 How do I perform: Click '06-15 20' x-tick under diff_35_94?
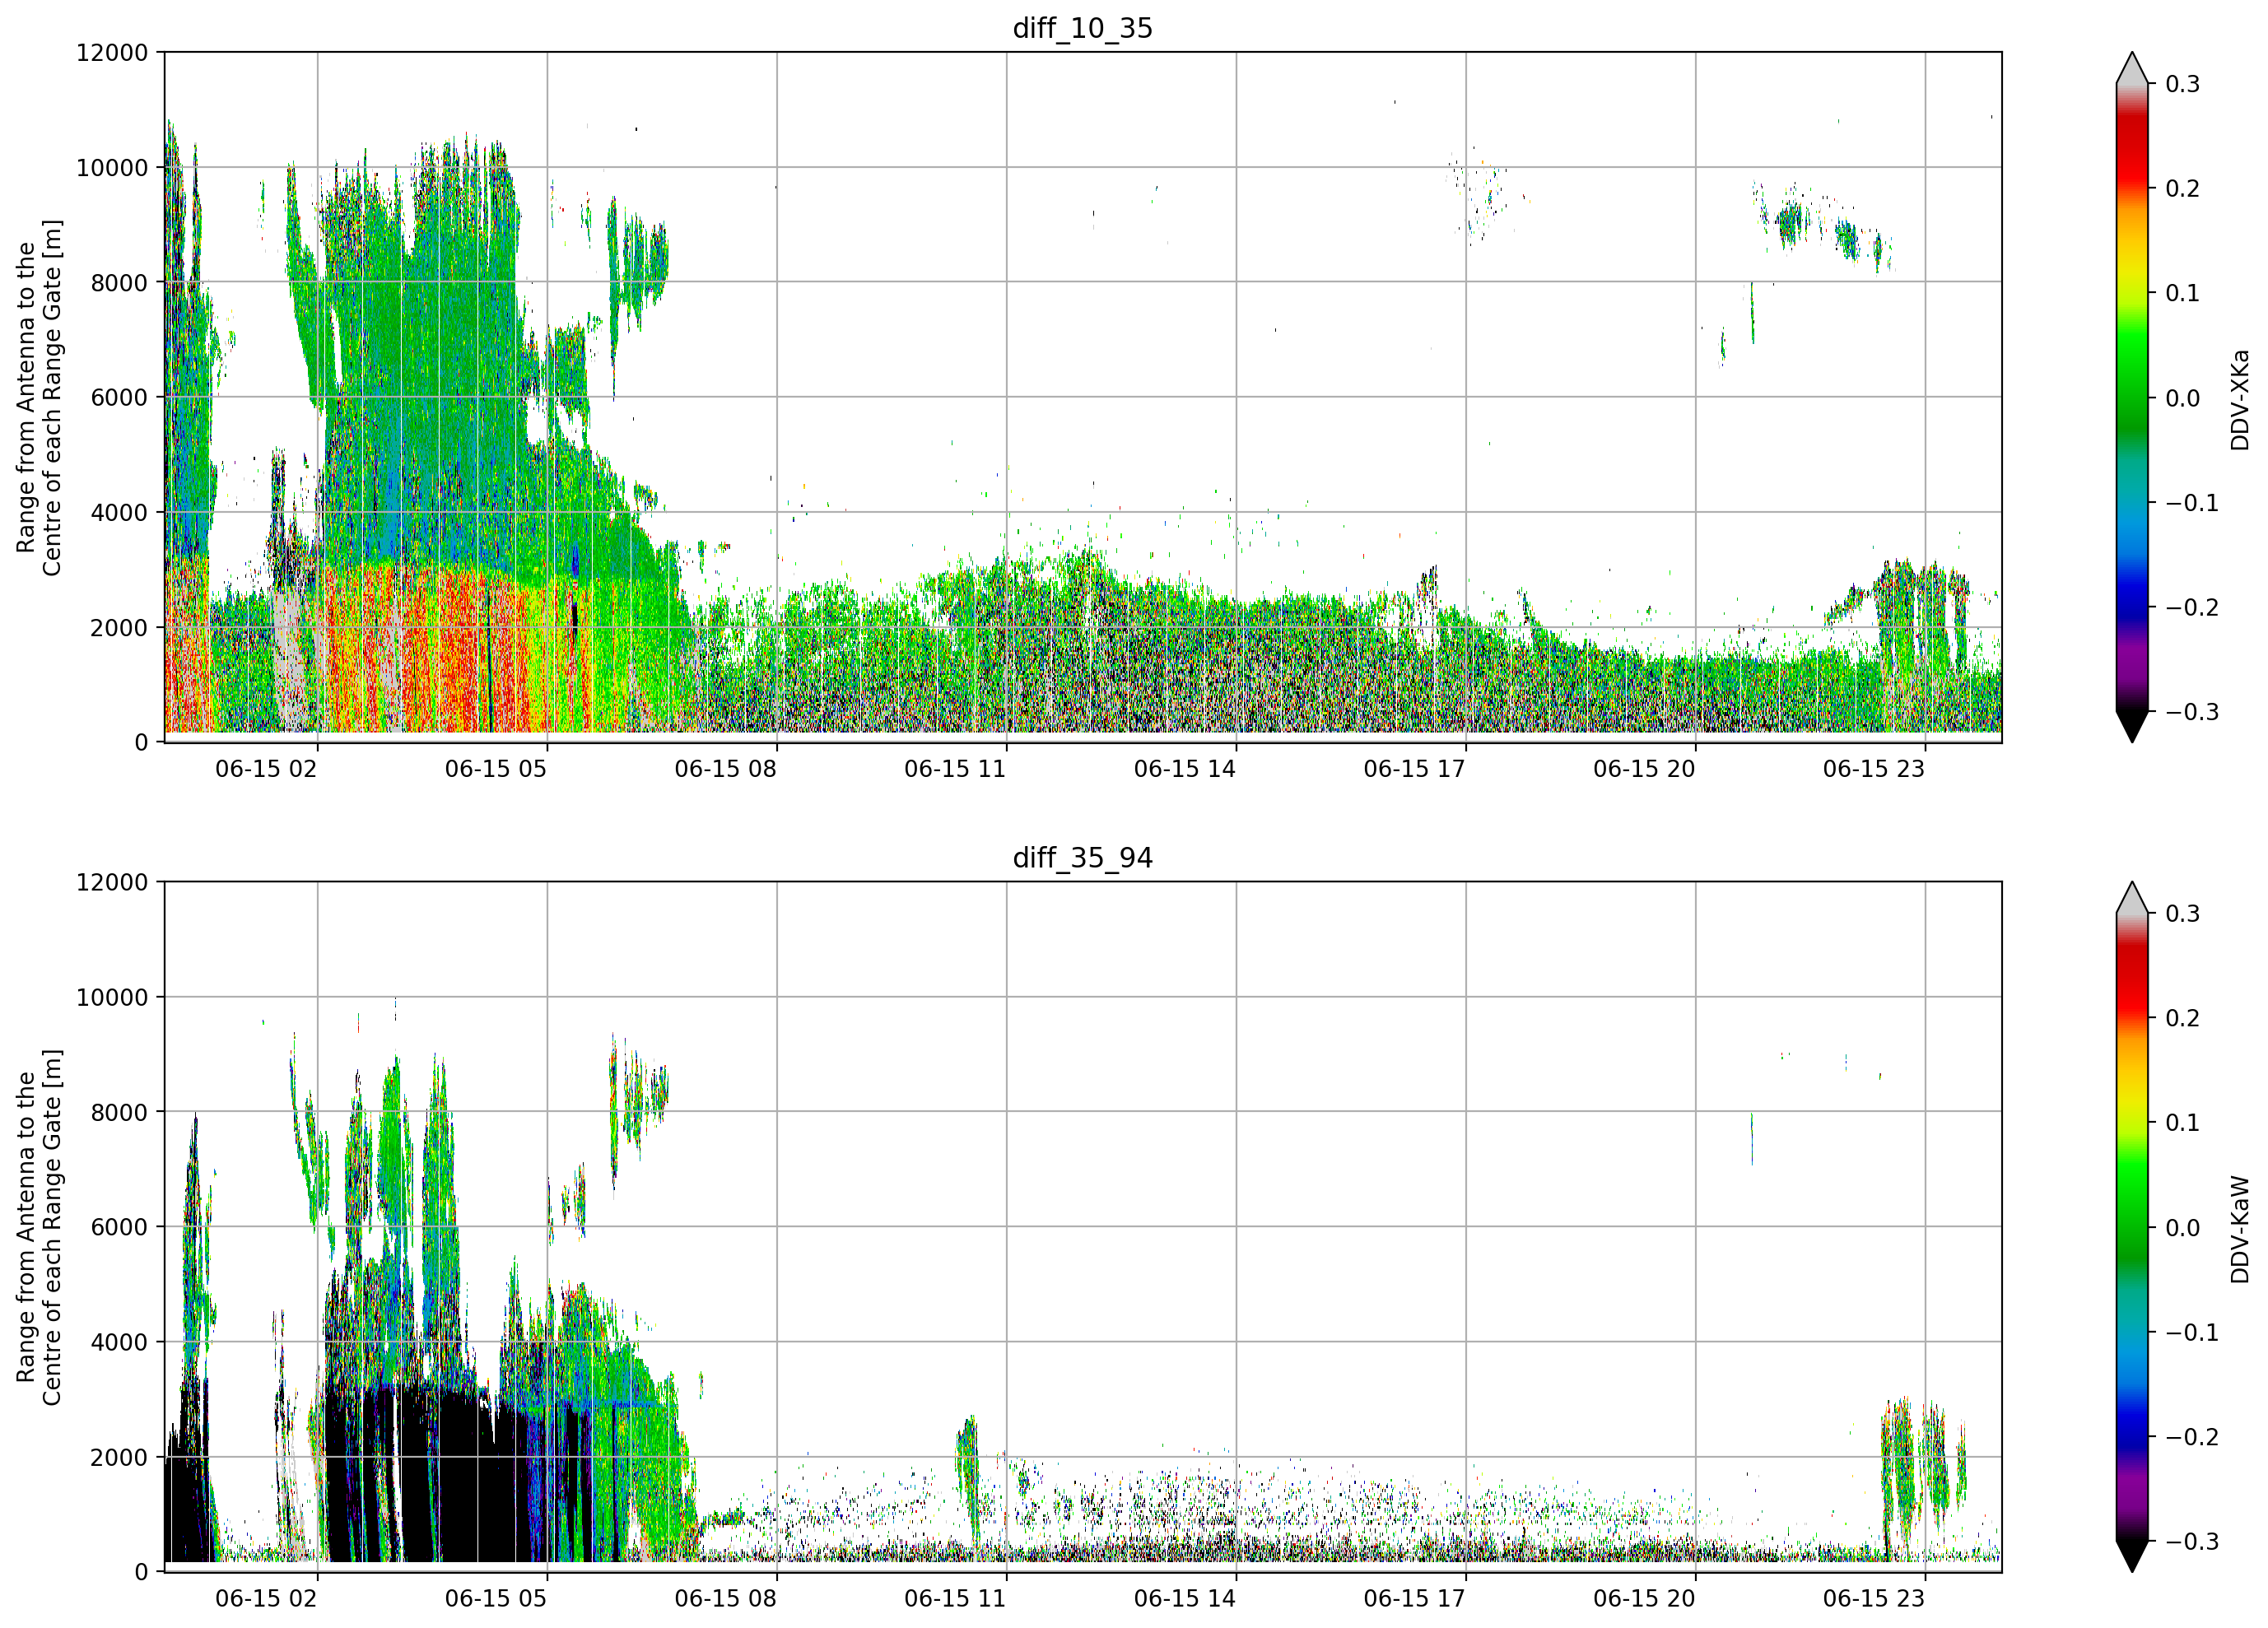[x=1644, y=1599]
